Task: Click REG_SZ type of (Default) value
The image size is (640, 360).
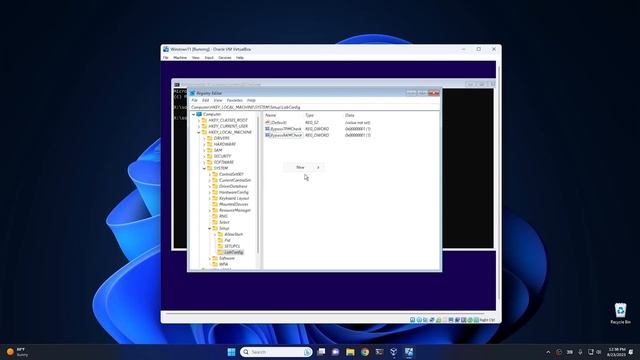Action: [312, 122]
